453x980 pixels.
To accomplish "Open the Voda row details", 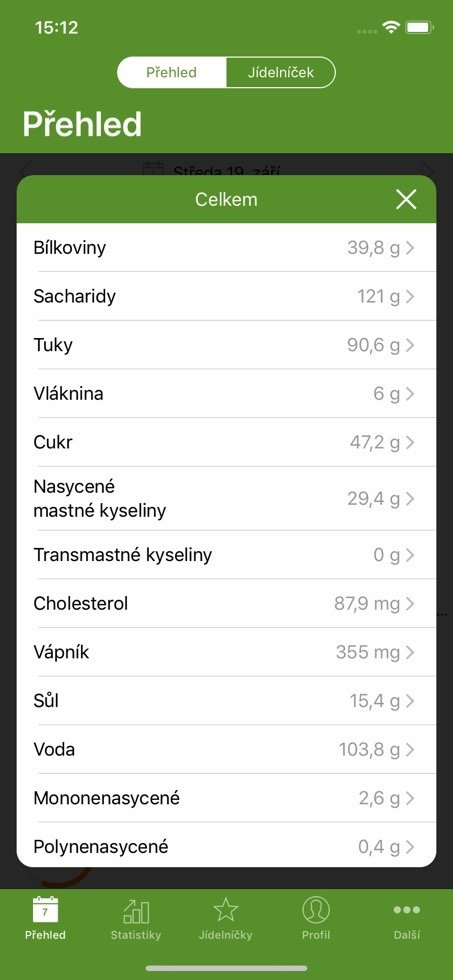I will click(226, 749).
